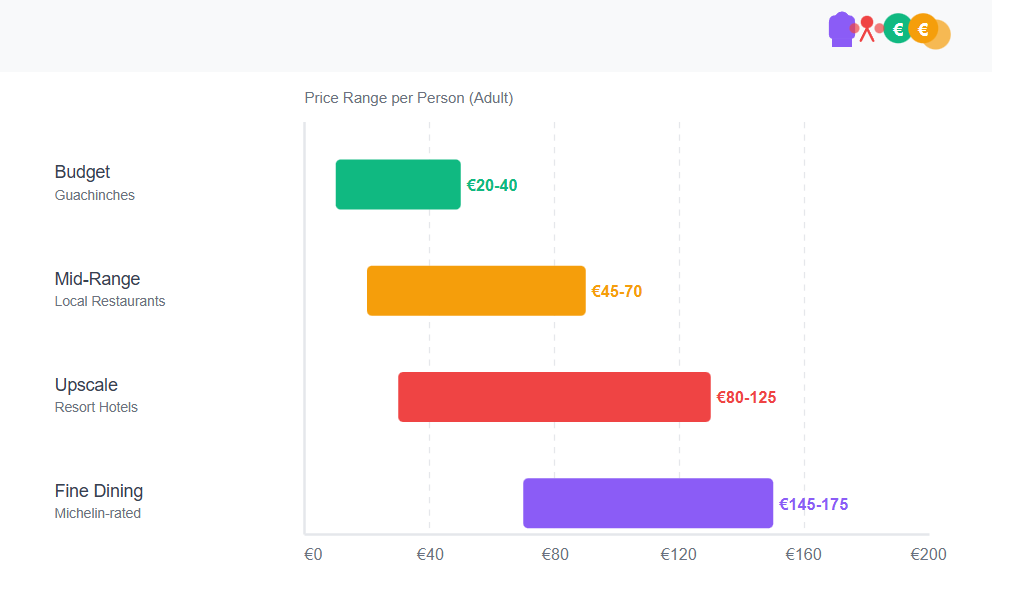Click the Mid-Range category label
The width and height of the screenshot is (1011, 606).
pyautogui.click(x=97, y=279)
